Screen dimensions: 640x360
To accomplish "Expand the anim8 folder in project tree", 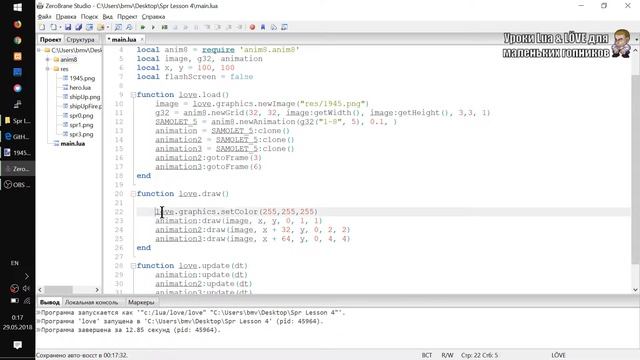I will point(48,60).
